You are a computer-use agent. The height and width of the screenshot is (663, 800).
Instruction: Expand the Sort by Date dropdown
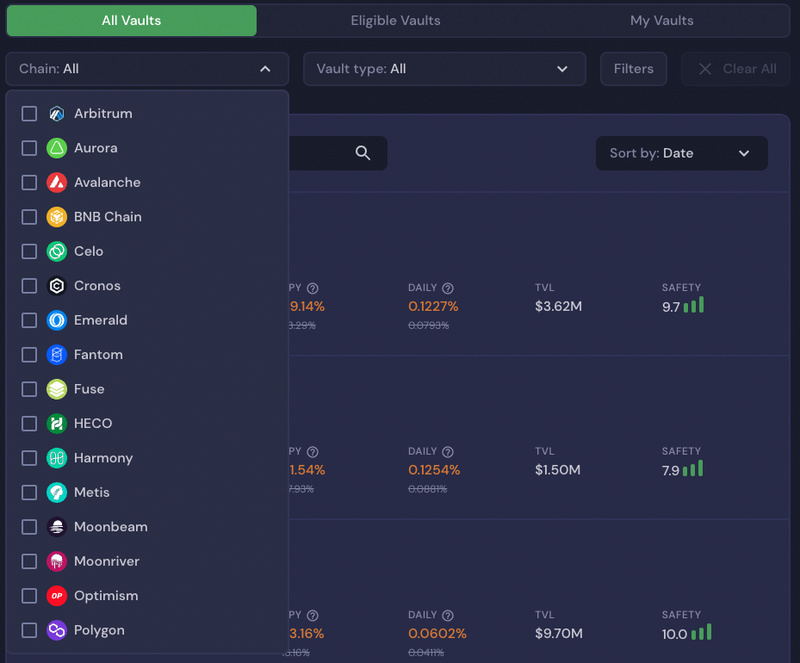(681, 153)
